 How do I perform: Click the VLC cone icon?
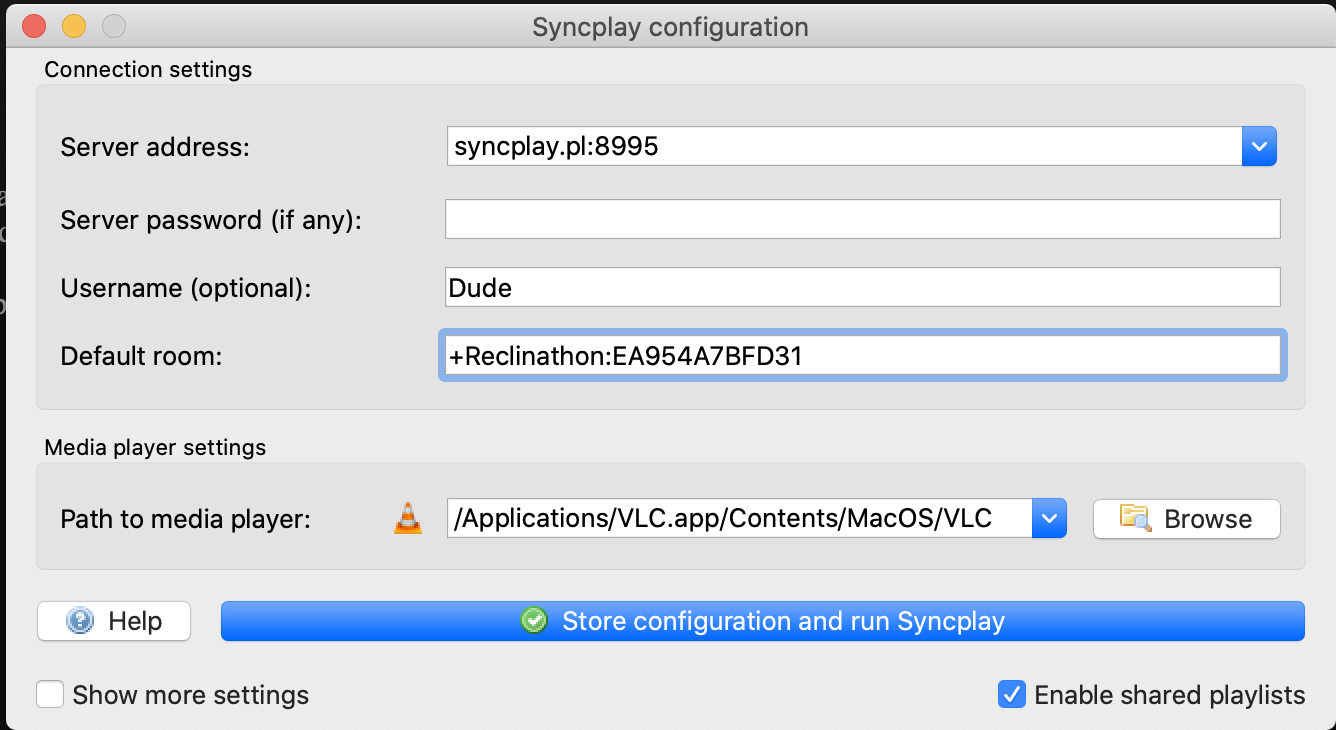click(407, 518)
